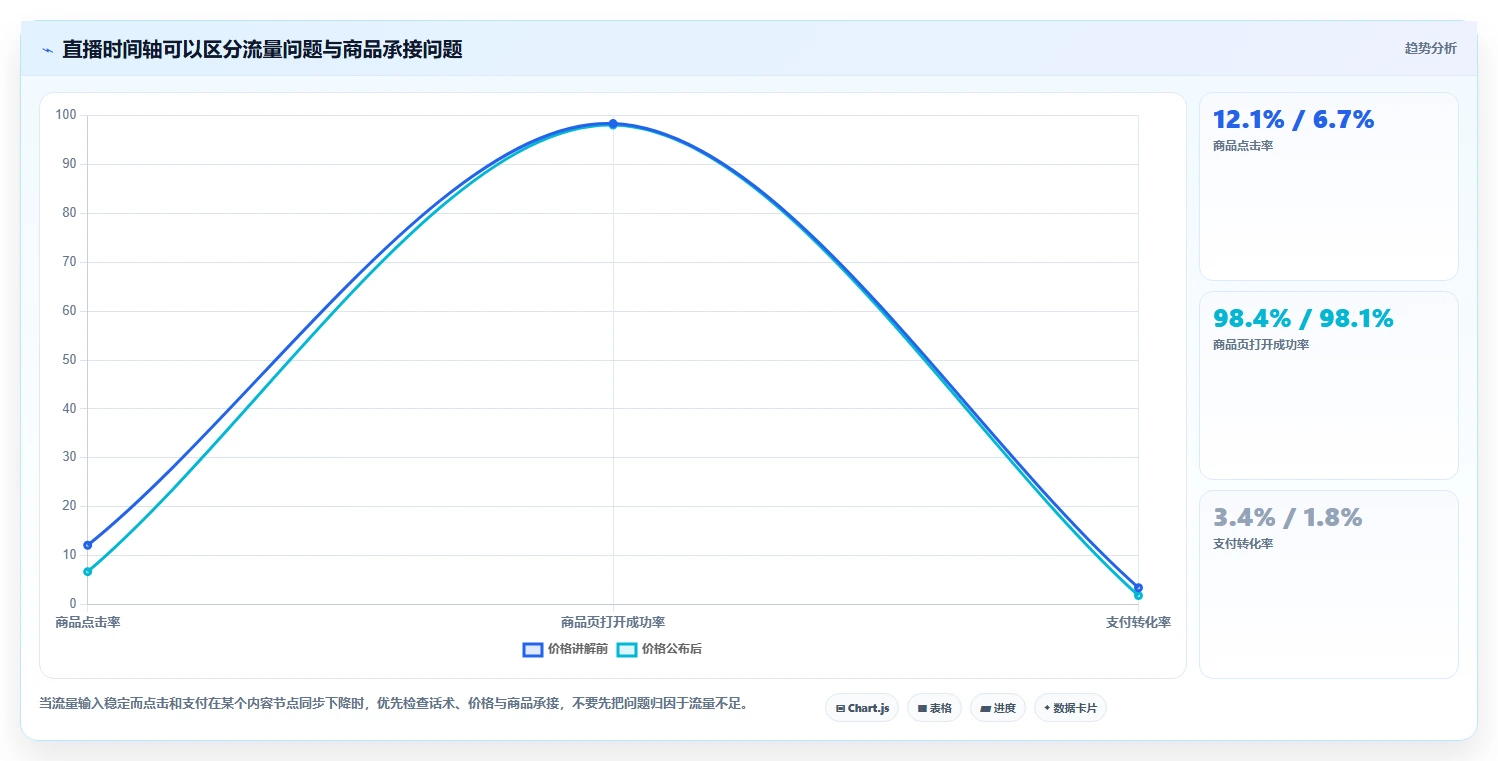Click the peak data point at 商品页打开成功率

pos(613,124)
